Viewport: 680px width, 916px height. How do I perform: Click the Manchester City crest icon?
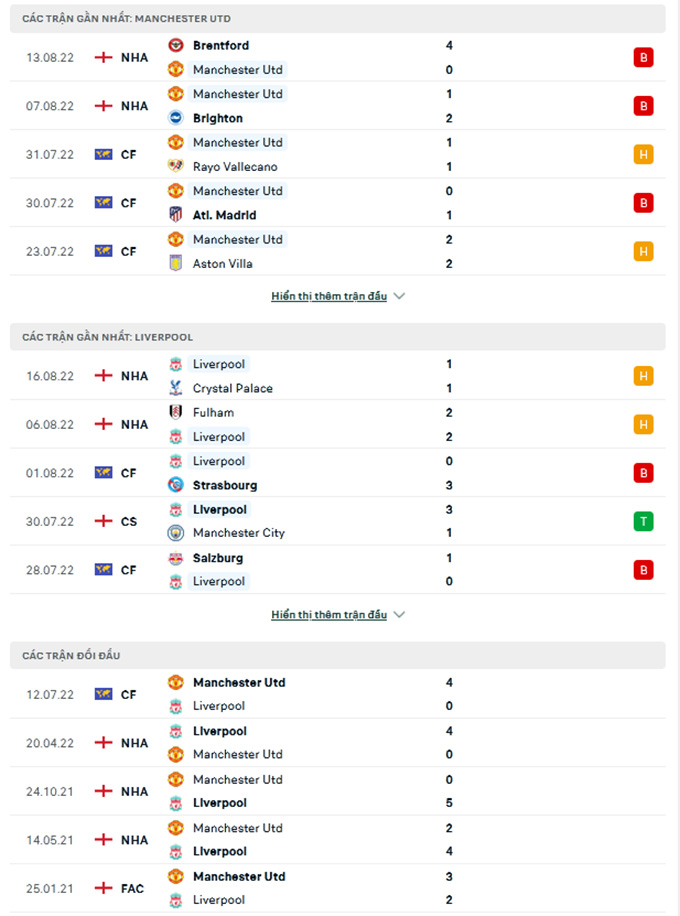point(176,533)
